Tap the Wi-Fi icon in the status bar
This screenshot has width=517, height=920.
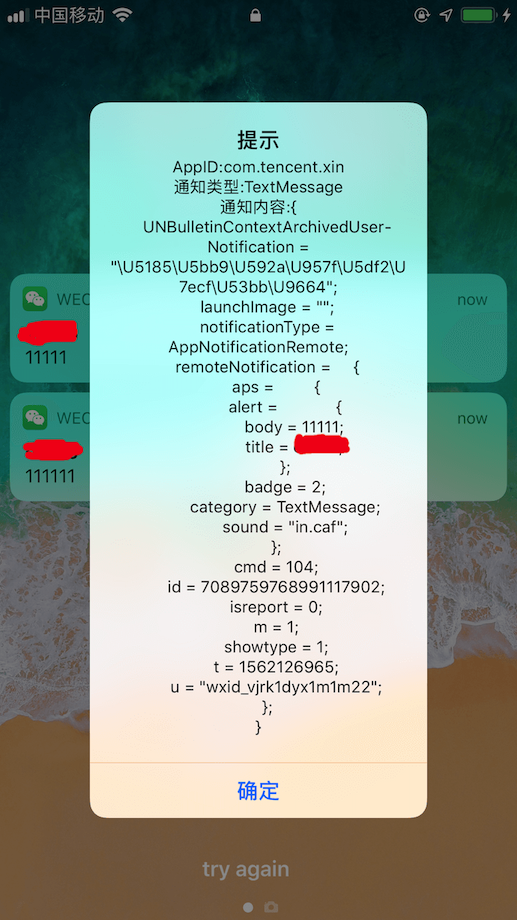123,15
